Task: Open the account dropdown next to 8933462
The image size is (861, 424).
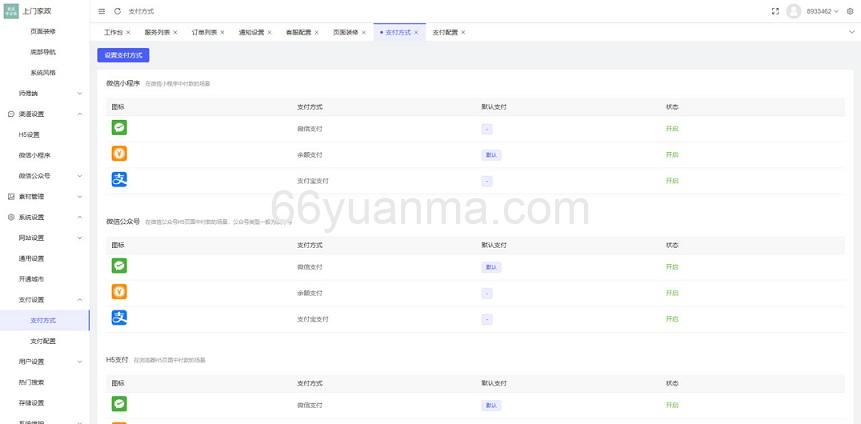Action: pos(836,12)
